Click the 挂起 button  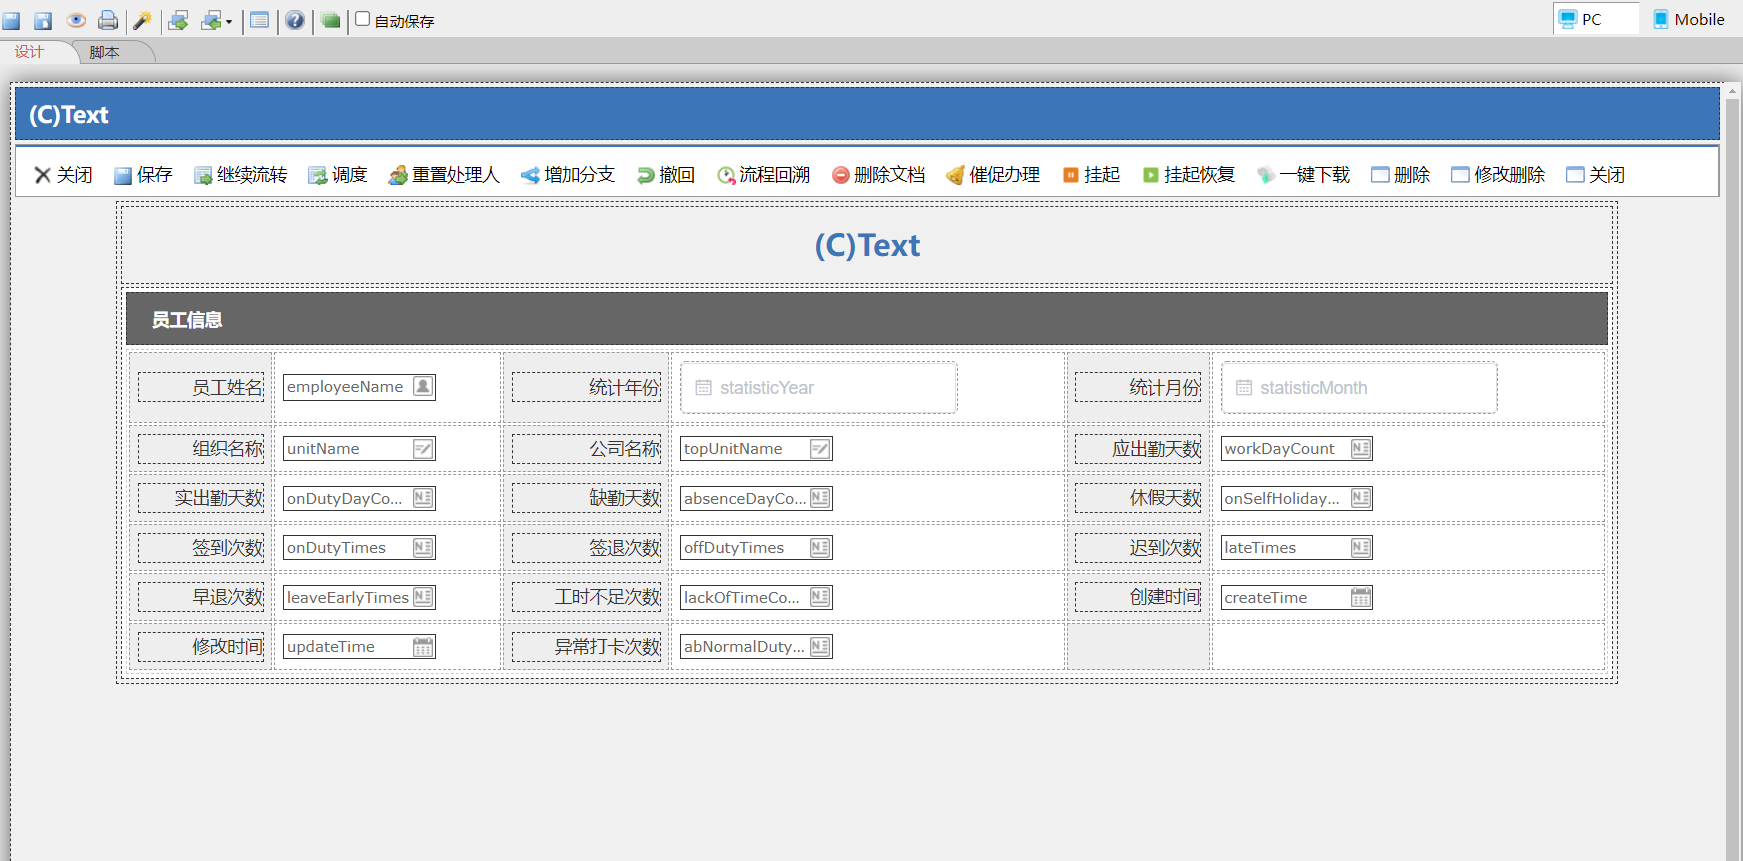pyautogui.click(x=1091, y=175)
